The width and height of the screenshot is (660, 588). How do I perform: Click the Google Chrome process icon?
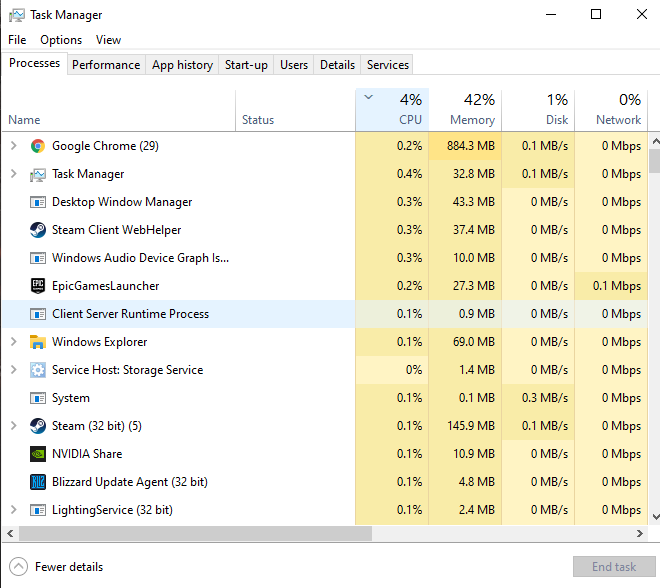click(x=38, y=146)
